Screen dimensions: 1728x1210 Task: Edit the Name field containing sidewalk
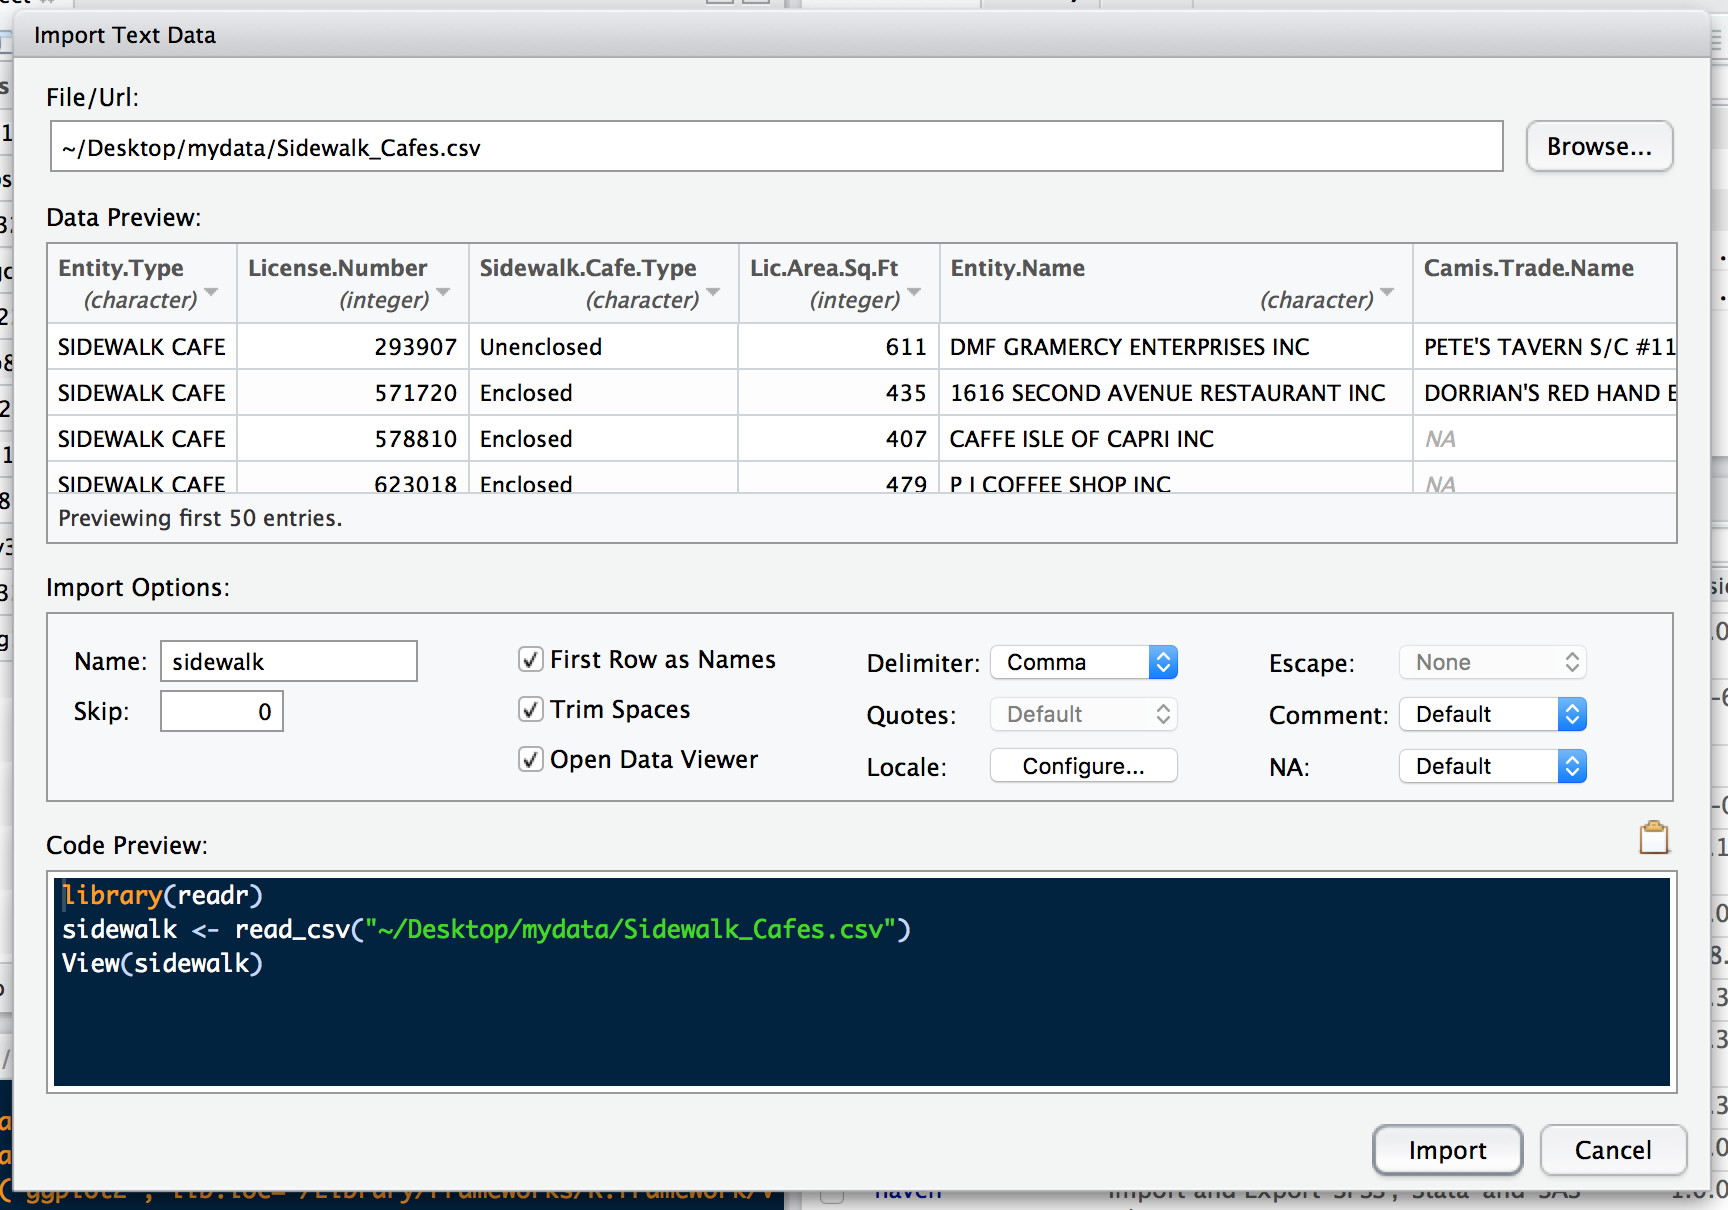tap(289, 661)
